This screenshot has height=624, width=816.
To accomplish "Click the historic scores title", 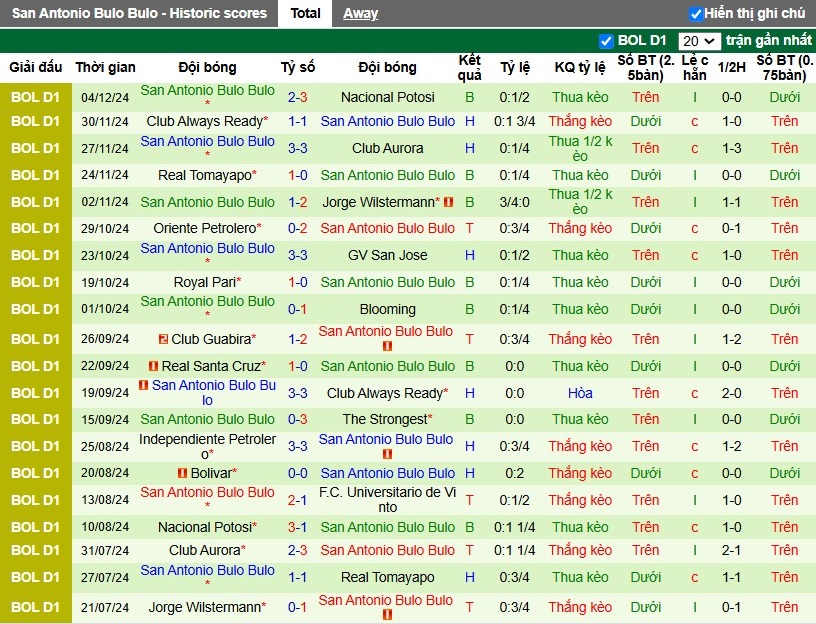I will [139, 13].
